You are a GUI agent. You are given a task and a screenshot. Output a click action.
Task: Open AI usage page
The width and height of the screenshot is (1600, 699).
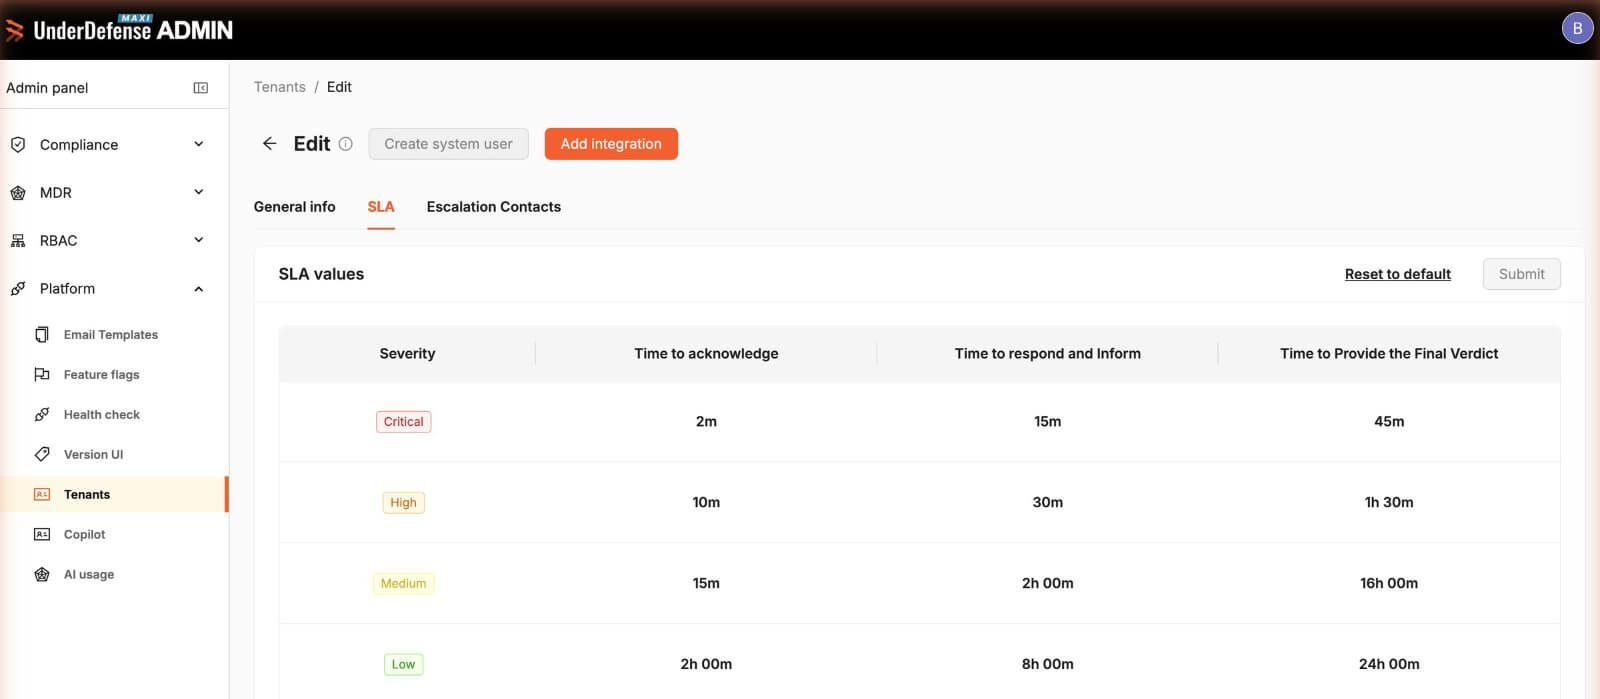point(89,575)
